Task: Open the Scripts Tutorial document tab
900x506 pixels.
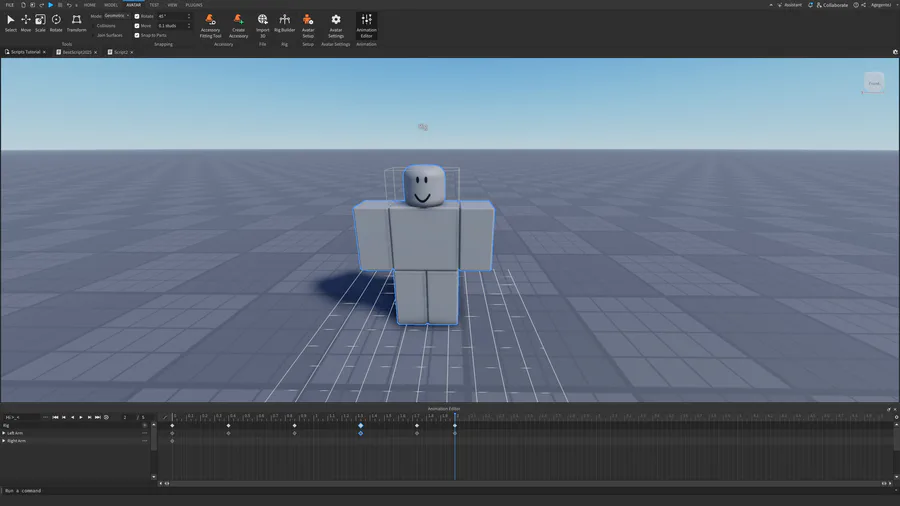Action: 25,52
